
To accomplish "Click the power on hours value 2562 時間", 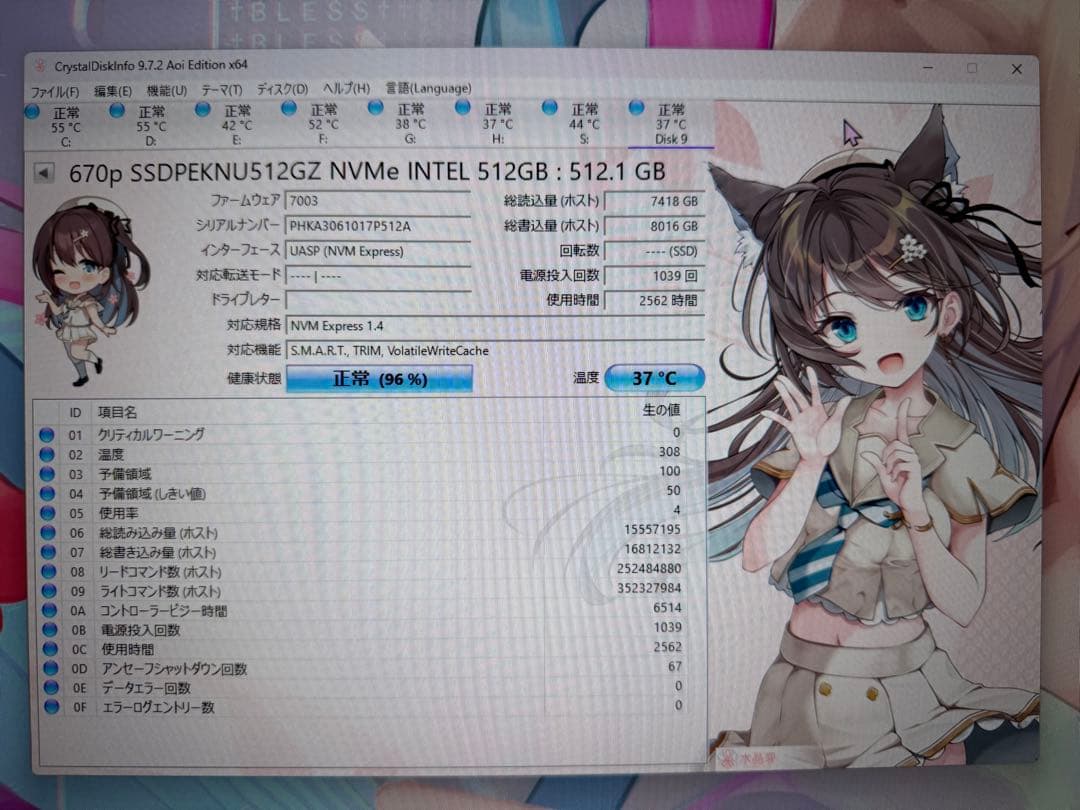I will click(x=654, y=300).
